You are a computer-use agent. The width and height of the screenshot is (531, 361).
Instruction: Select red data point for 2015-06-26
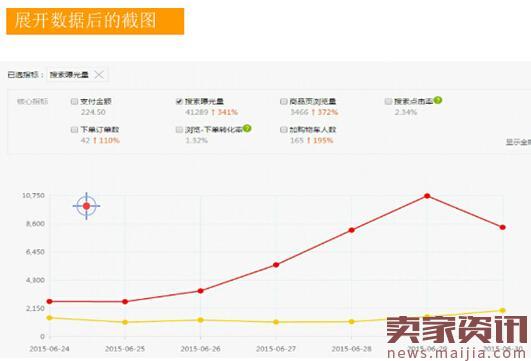tap(200, 291)
